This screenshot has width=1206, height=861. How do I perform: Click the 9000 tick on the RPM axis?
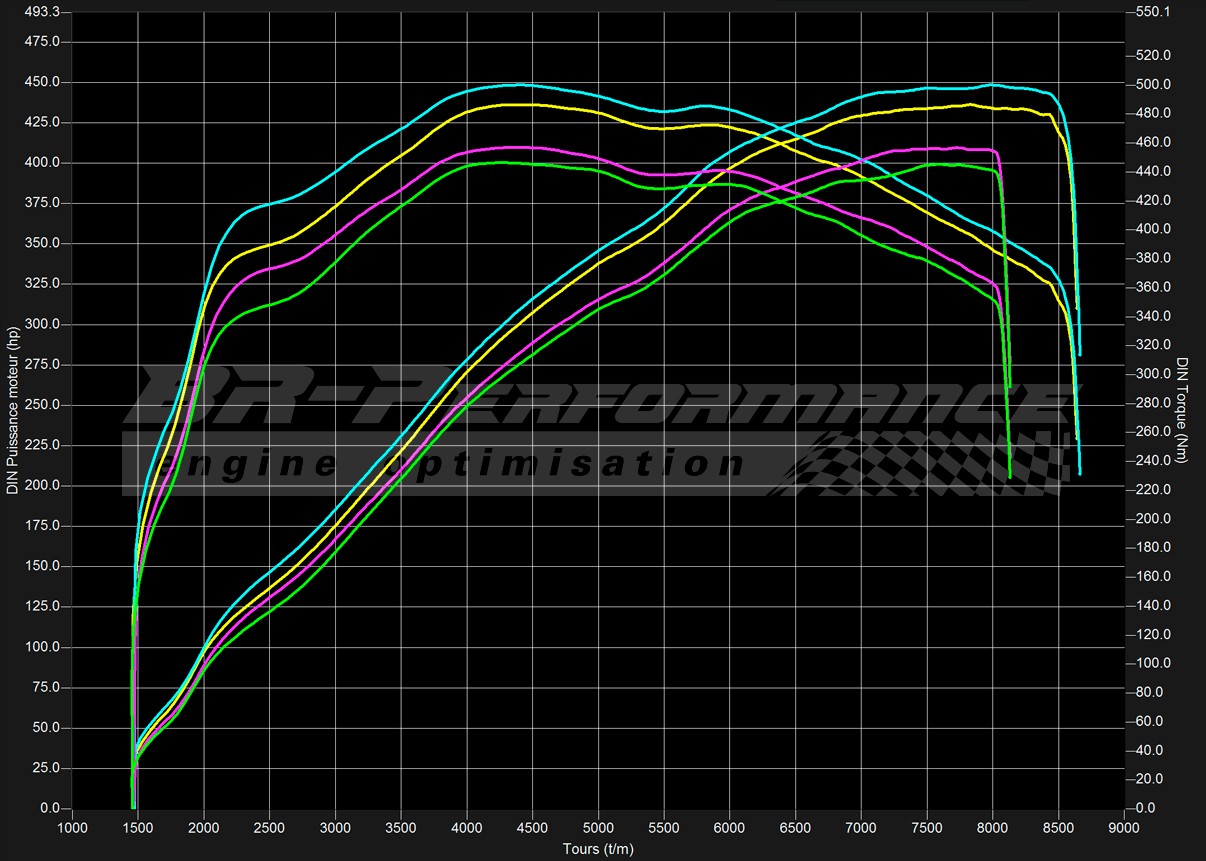1124,828
